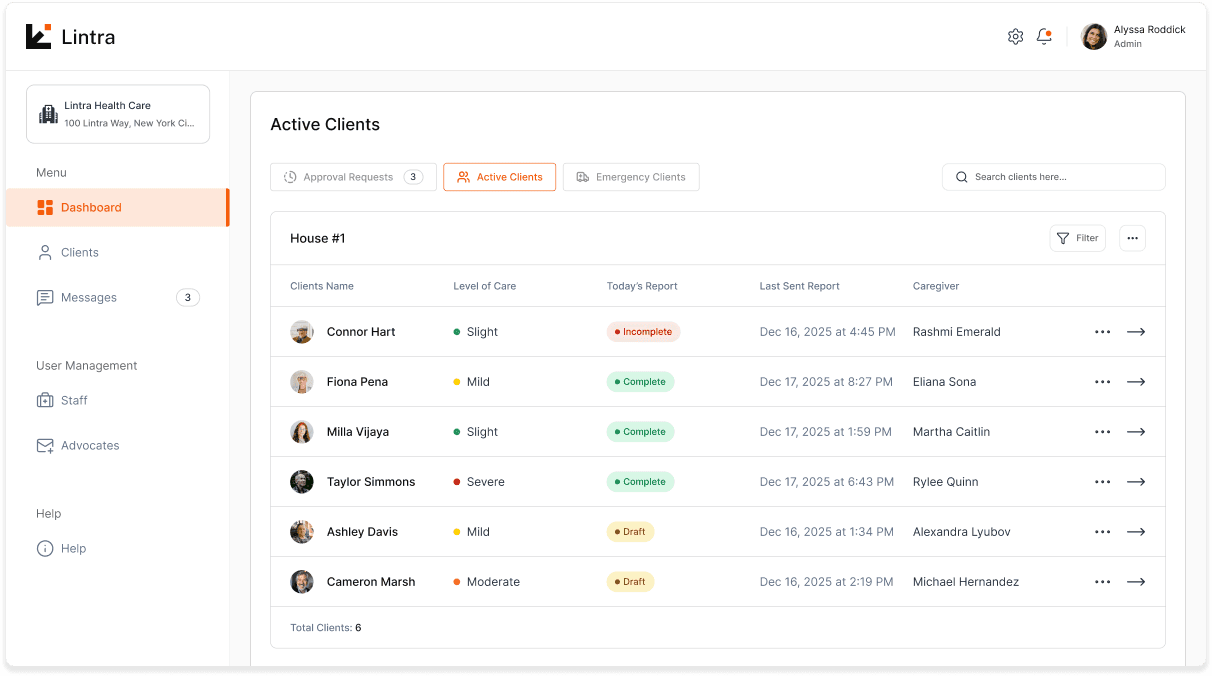This screenshot has height=676, width=1212.
Task: Open the settings gear icon
Action: tap(1015, 36)
